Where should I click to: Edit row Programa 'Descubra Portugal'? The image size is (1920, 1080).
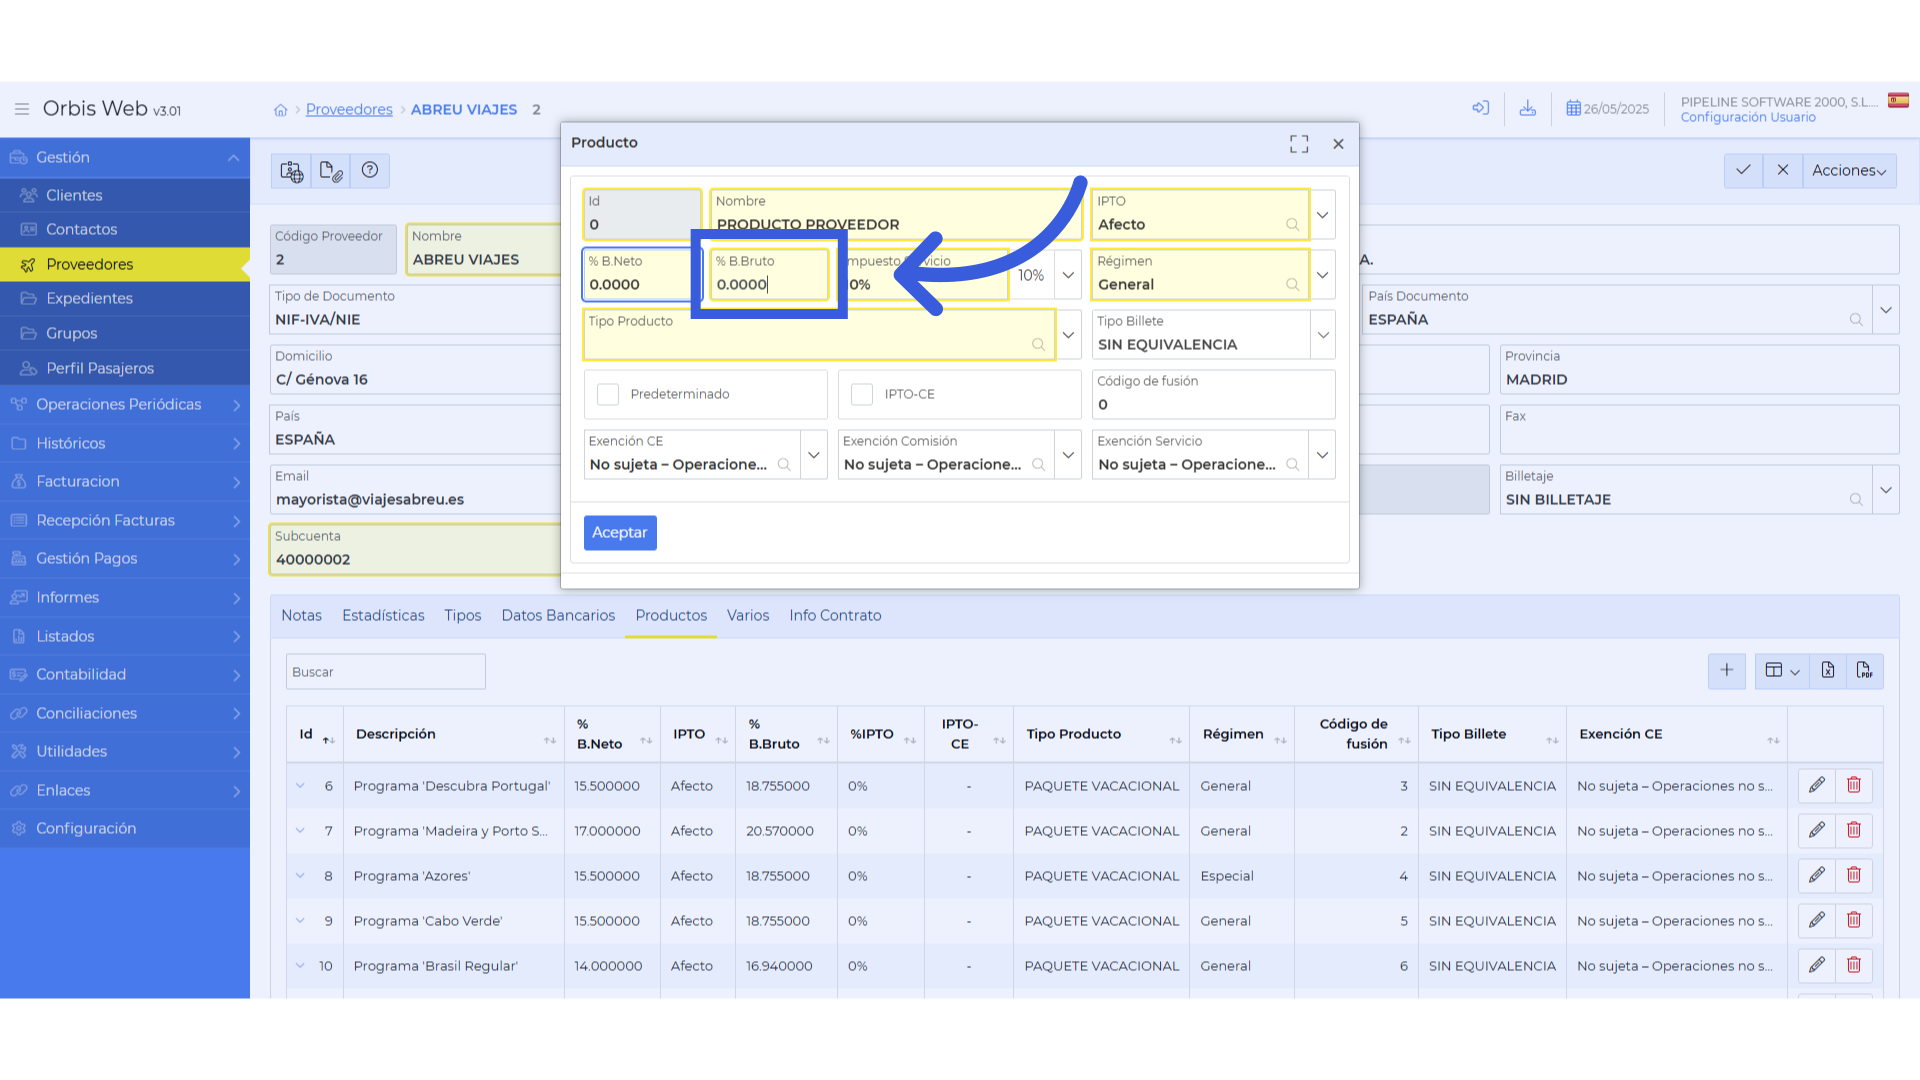[1817, 786]
